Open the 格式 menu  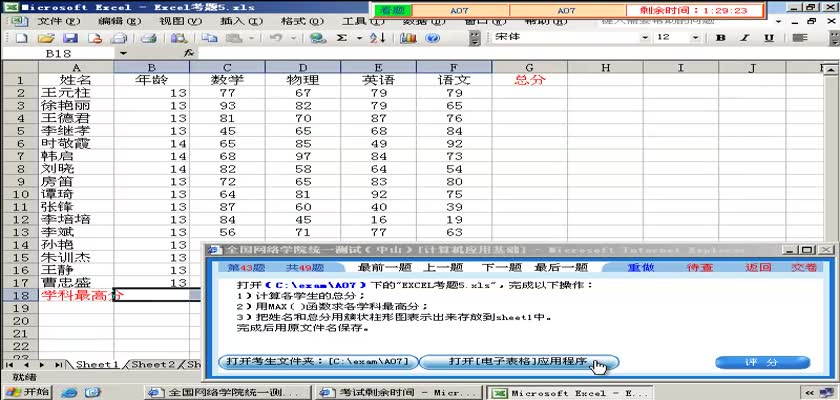coord(303,21)
